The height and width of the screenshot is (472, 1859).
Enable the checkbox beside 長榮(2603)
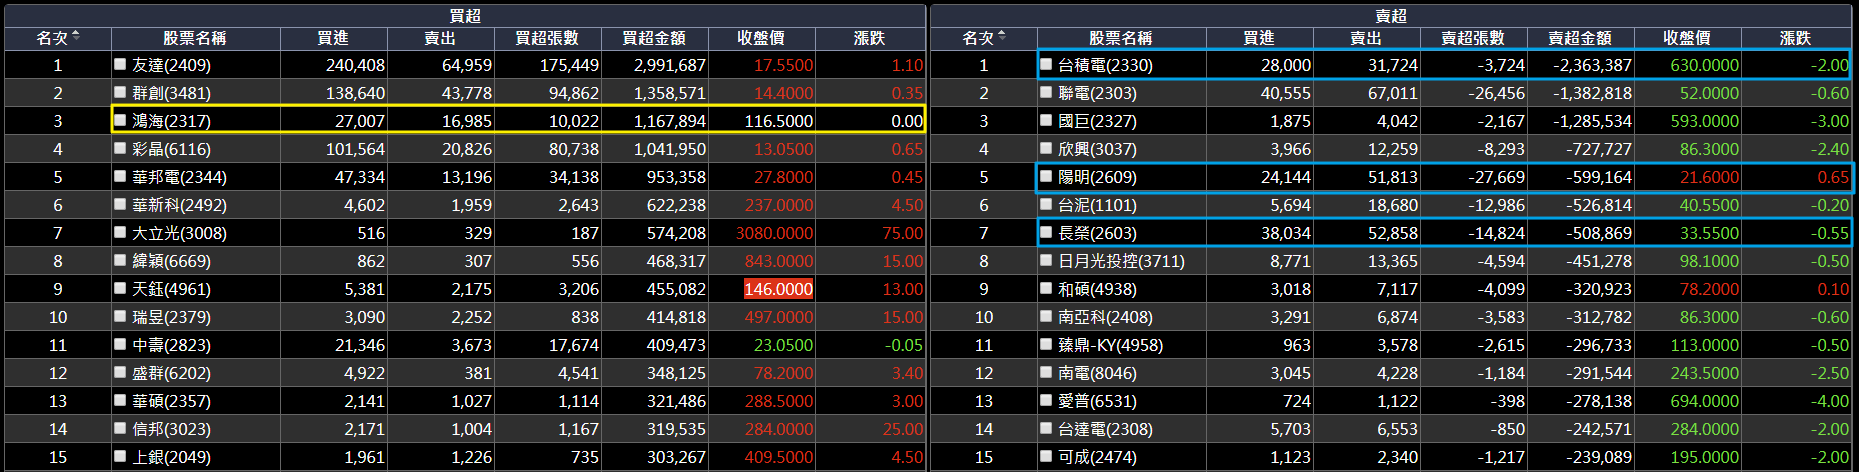(x=1046, y=233)
